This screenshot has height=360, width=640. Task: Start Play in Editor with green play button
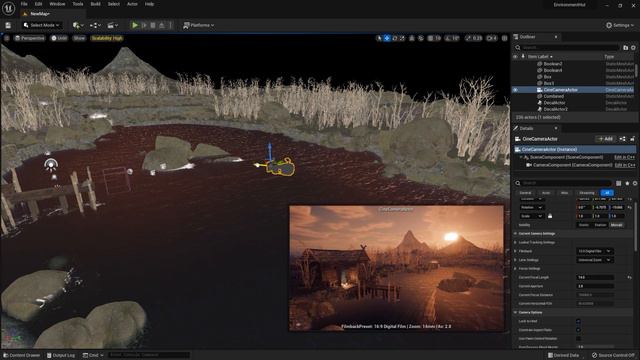[135, 25]
